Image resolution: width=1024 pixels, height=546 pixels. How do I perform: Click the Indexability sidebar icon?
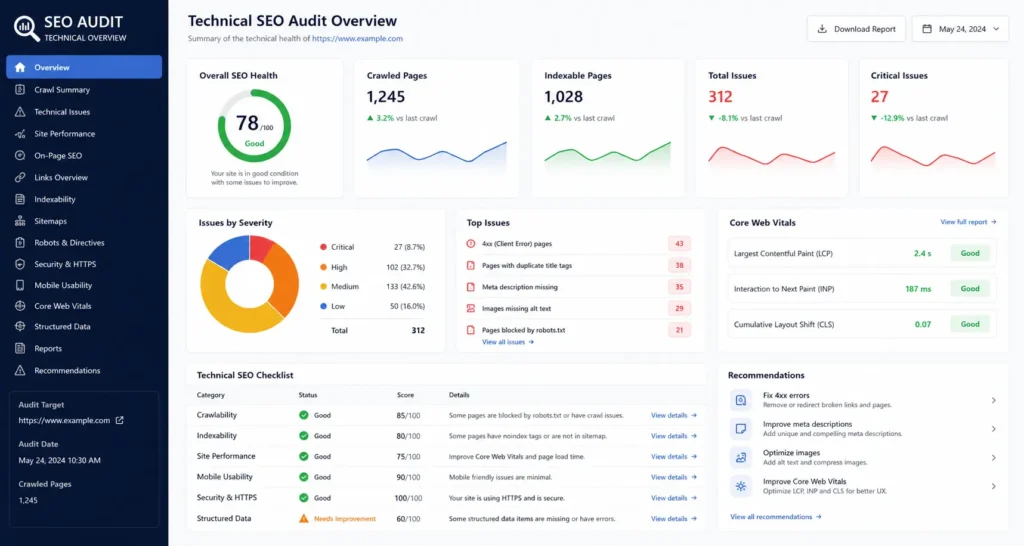tap(20, 199)
